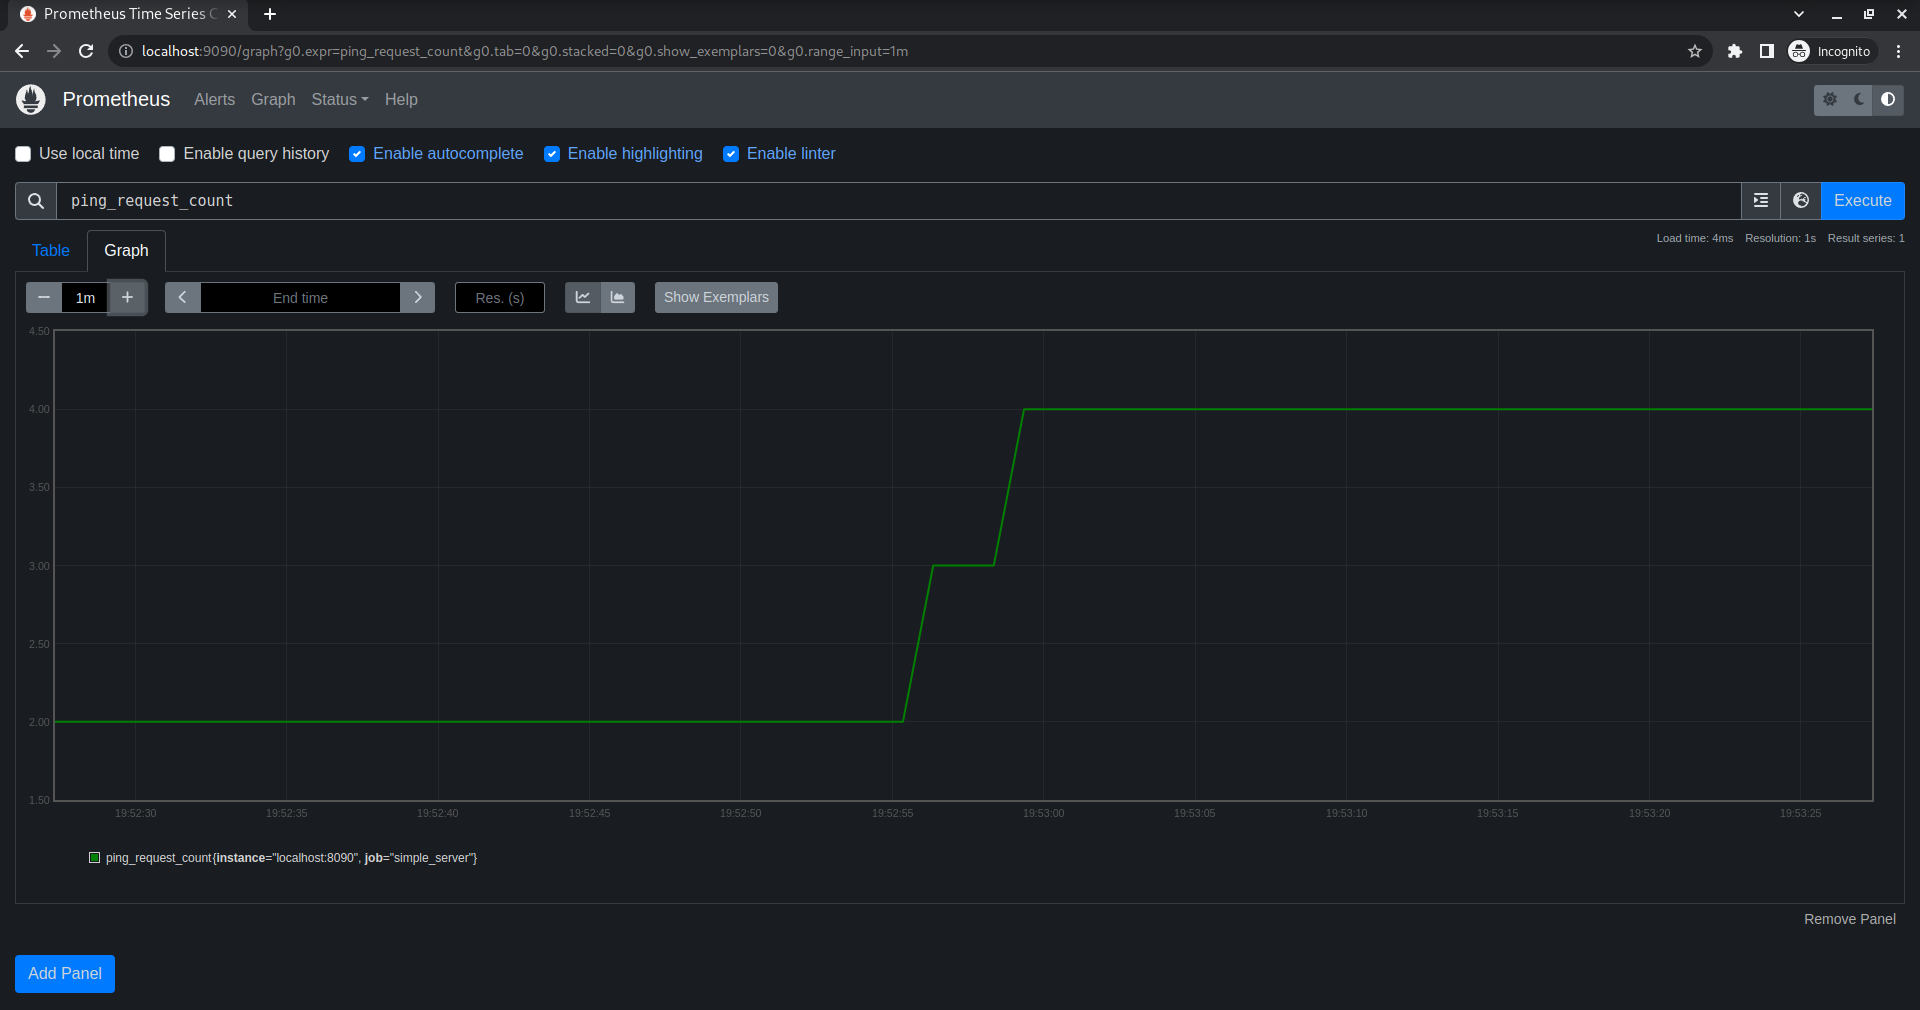The height and width of the screenshot is (1010, 1920).
Task: Open the Chrome three-dot menu
Action: [x=1899, y=51]
